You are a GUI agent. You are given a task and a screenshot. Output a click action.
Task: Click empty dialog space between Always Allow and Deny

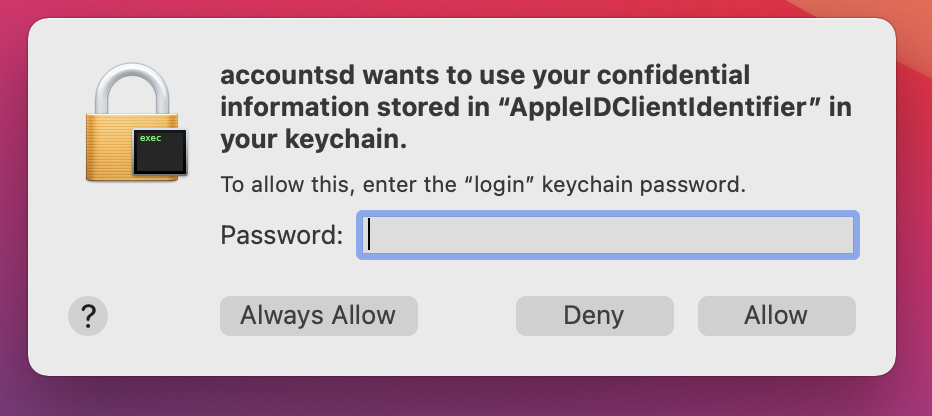466,316
